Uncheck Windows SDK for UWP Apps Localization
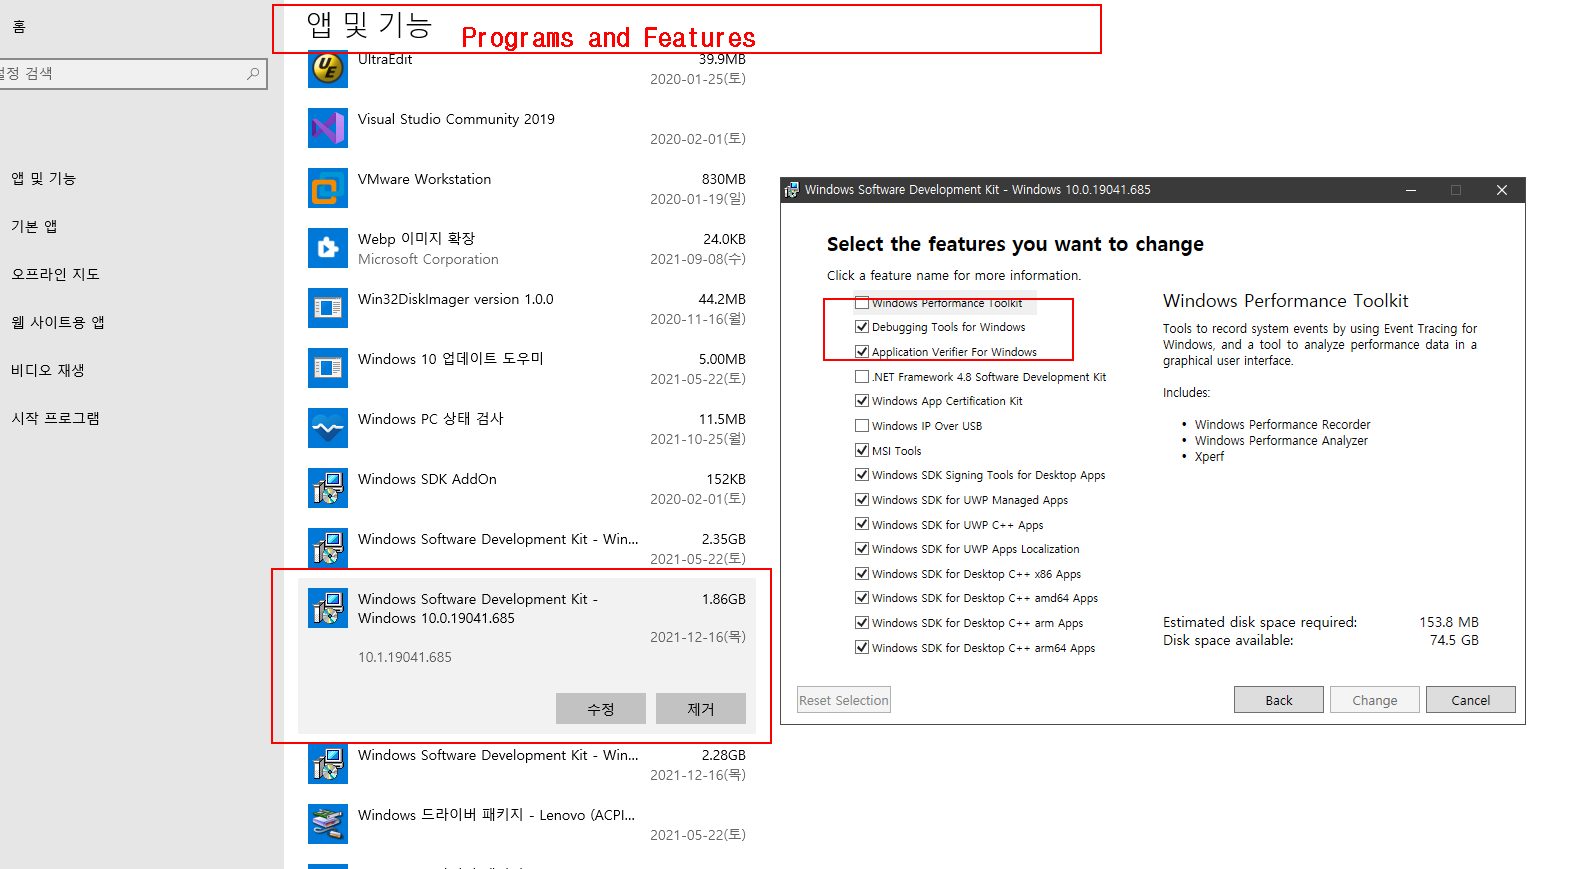The height and width of the screenshot is (869, 1582). [862, 549]
